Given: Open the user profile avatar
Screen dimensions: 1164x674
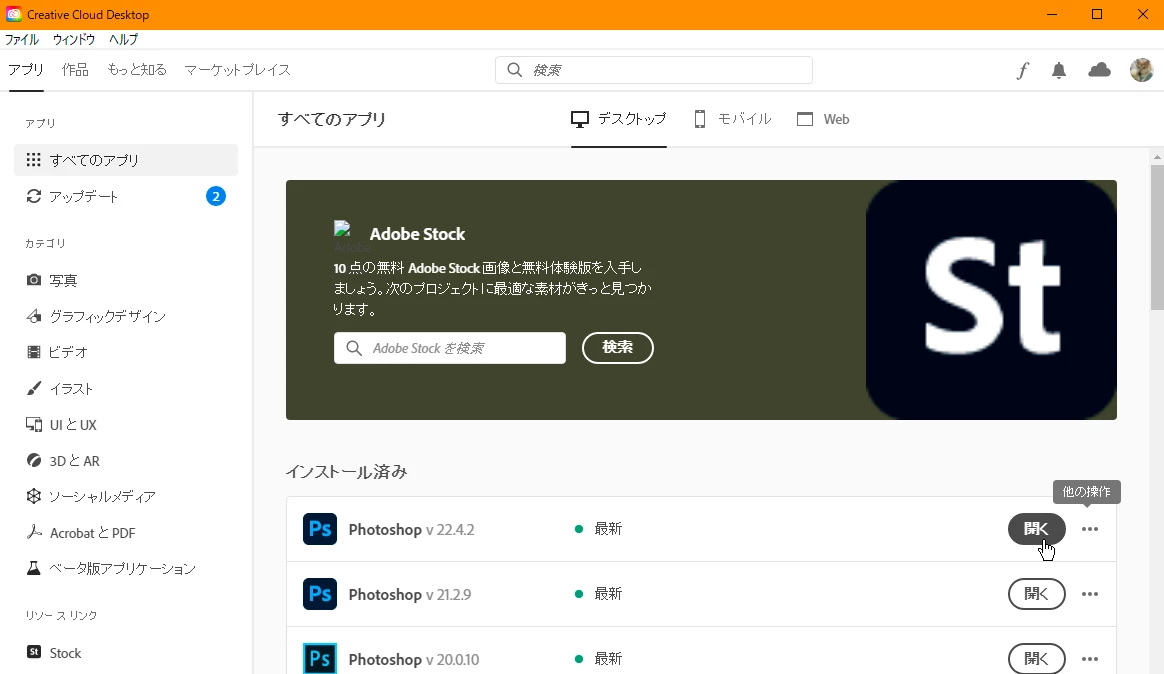Looking at the screenshot, I should pyautogui.click(x=1141, y=70).
